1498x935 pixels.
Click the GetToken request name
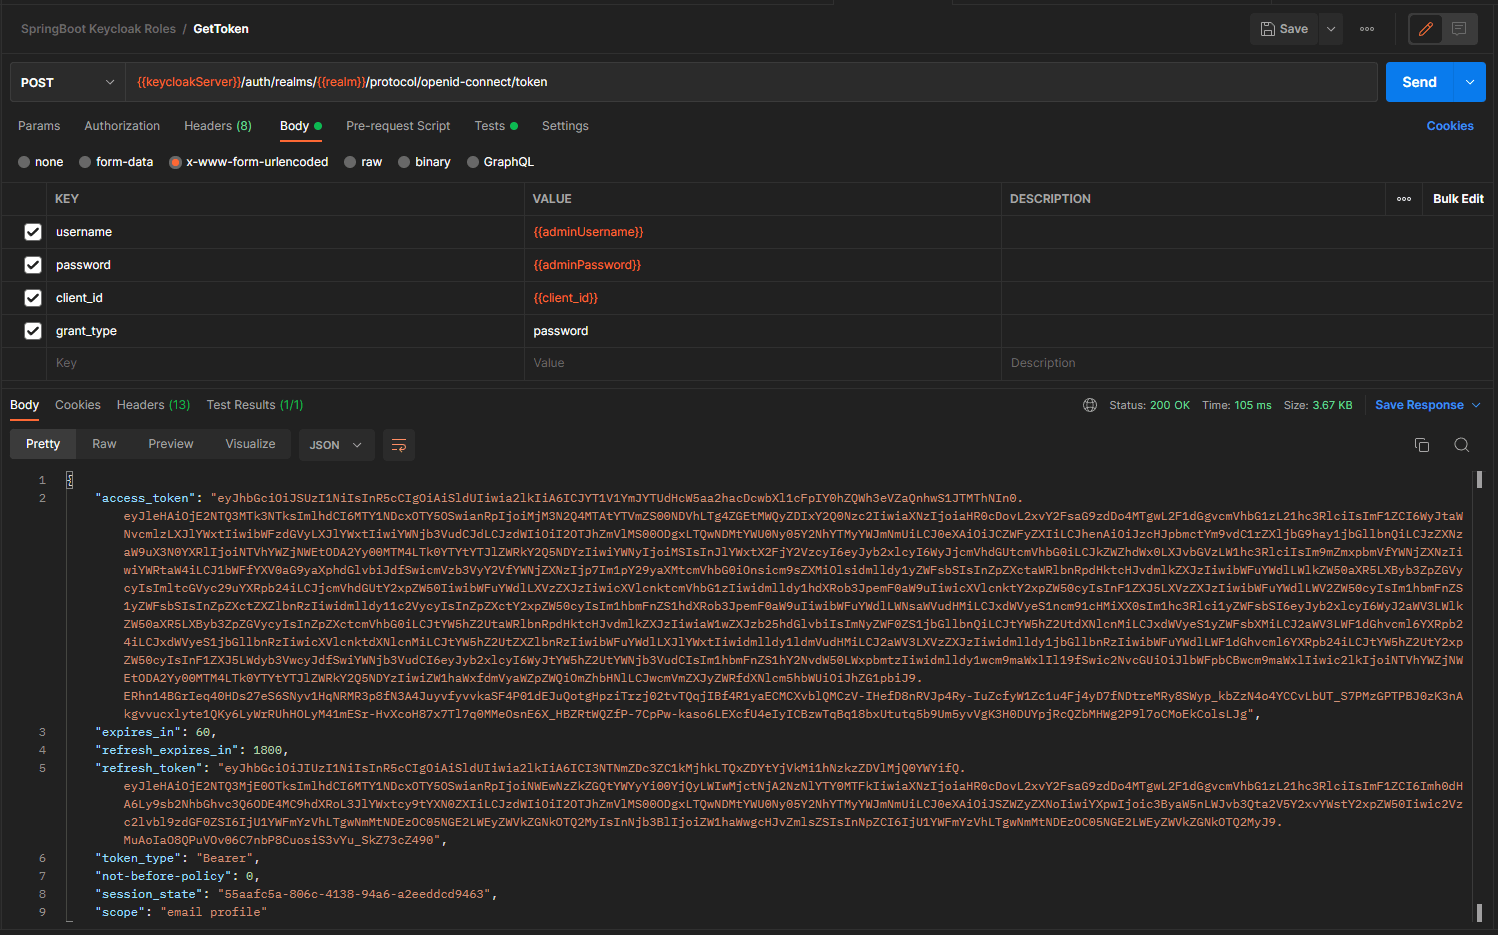[x=221, y=29]
